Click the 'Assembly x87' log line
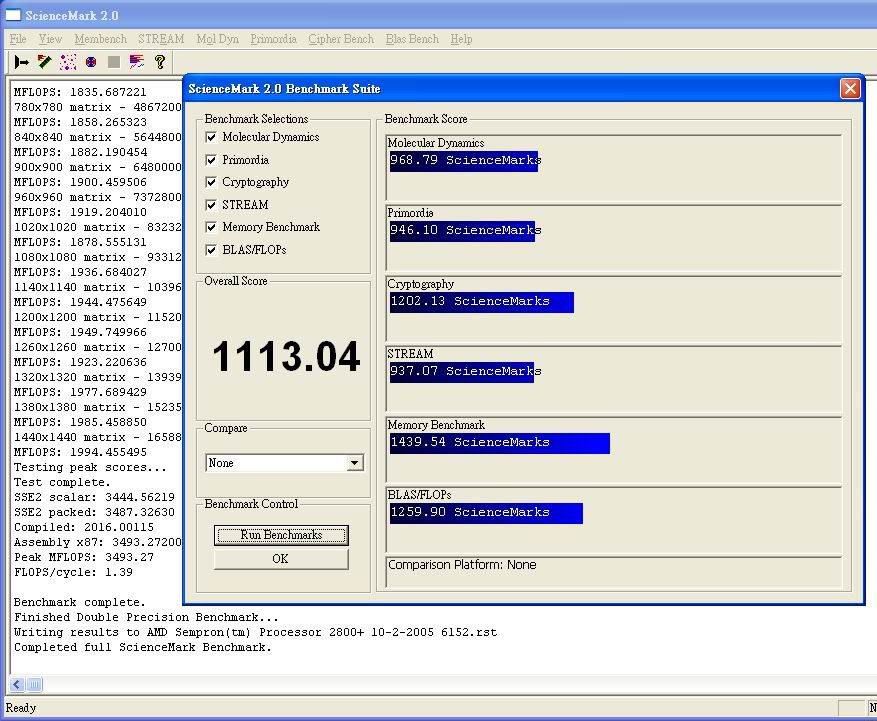This screenshot has height=721, width=877. click(x=98, y=543)
